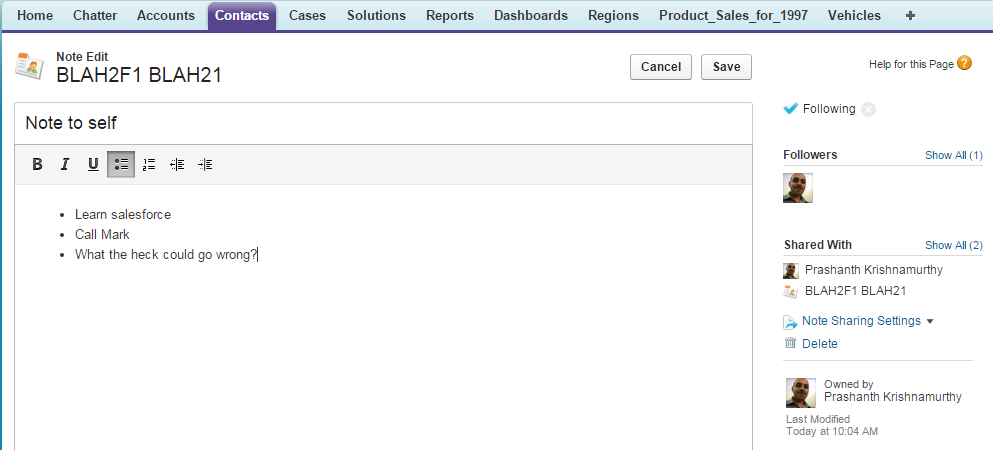This screenshot has height=450, width=993.
Task: Toggle bold formatting in note toolbar
Action: click(37, 165)
